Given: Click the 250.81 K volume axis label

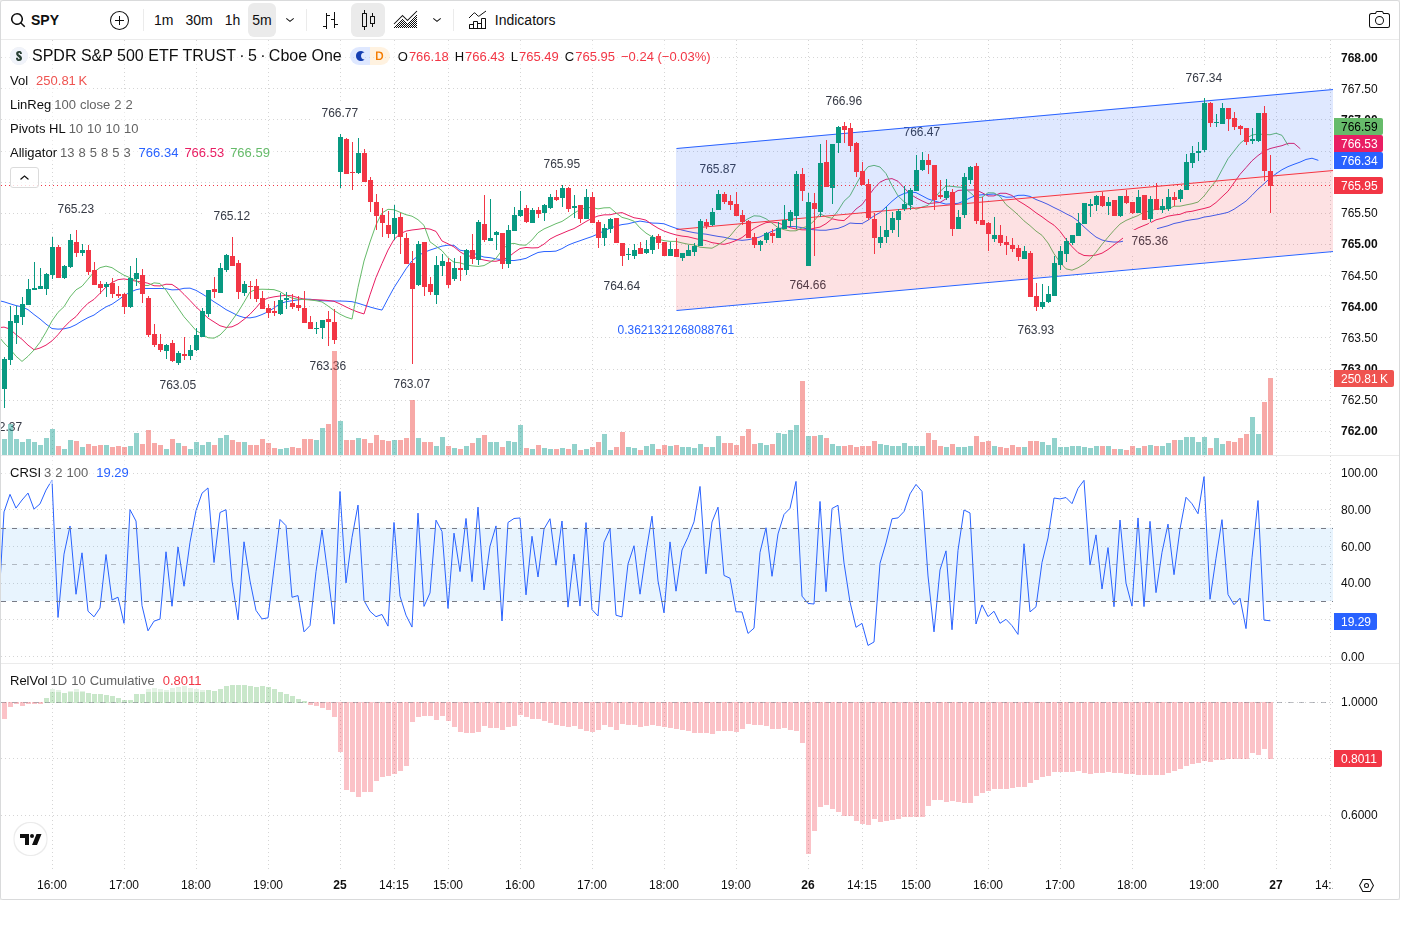Looking at the screenshot, I should (1364, 379).
